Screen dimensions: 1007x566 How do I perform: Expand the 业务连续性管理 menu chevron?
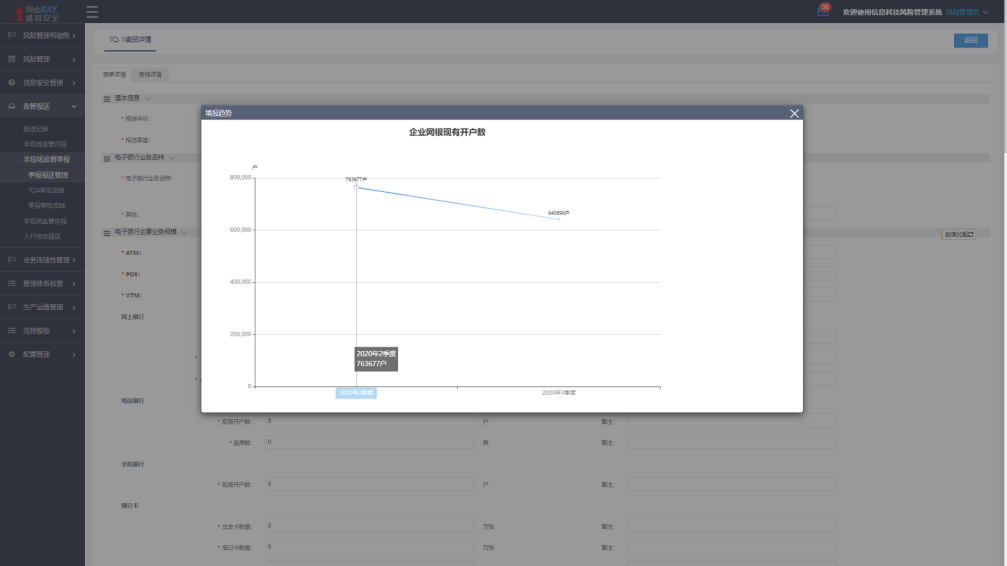[x=74, y=260]
